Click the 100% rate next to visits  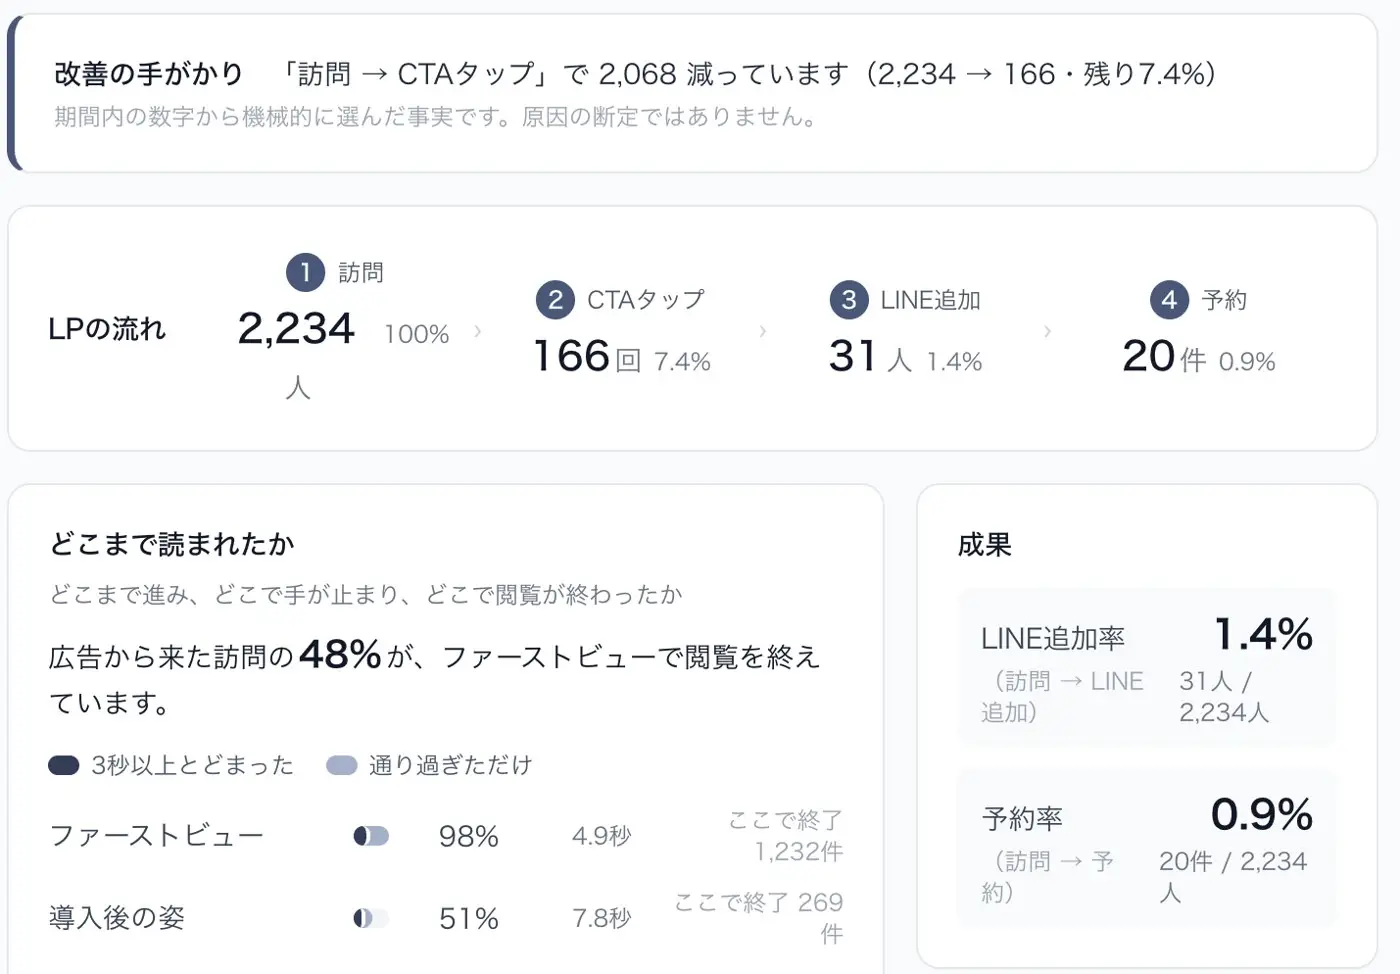[417, 334]
